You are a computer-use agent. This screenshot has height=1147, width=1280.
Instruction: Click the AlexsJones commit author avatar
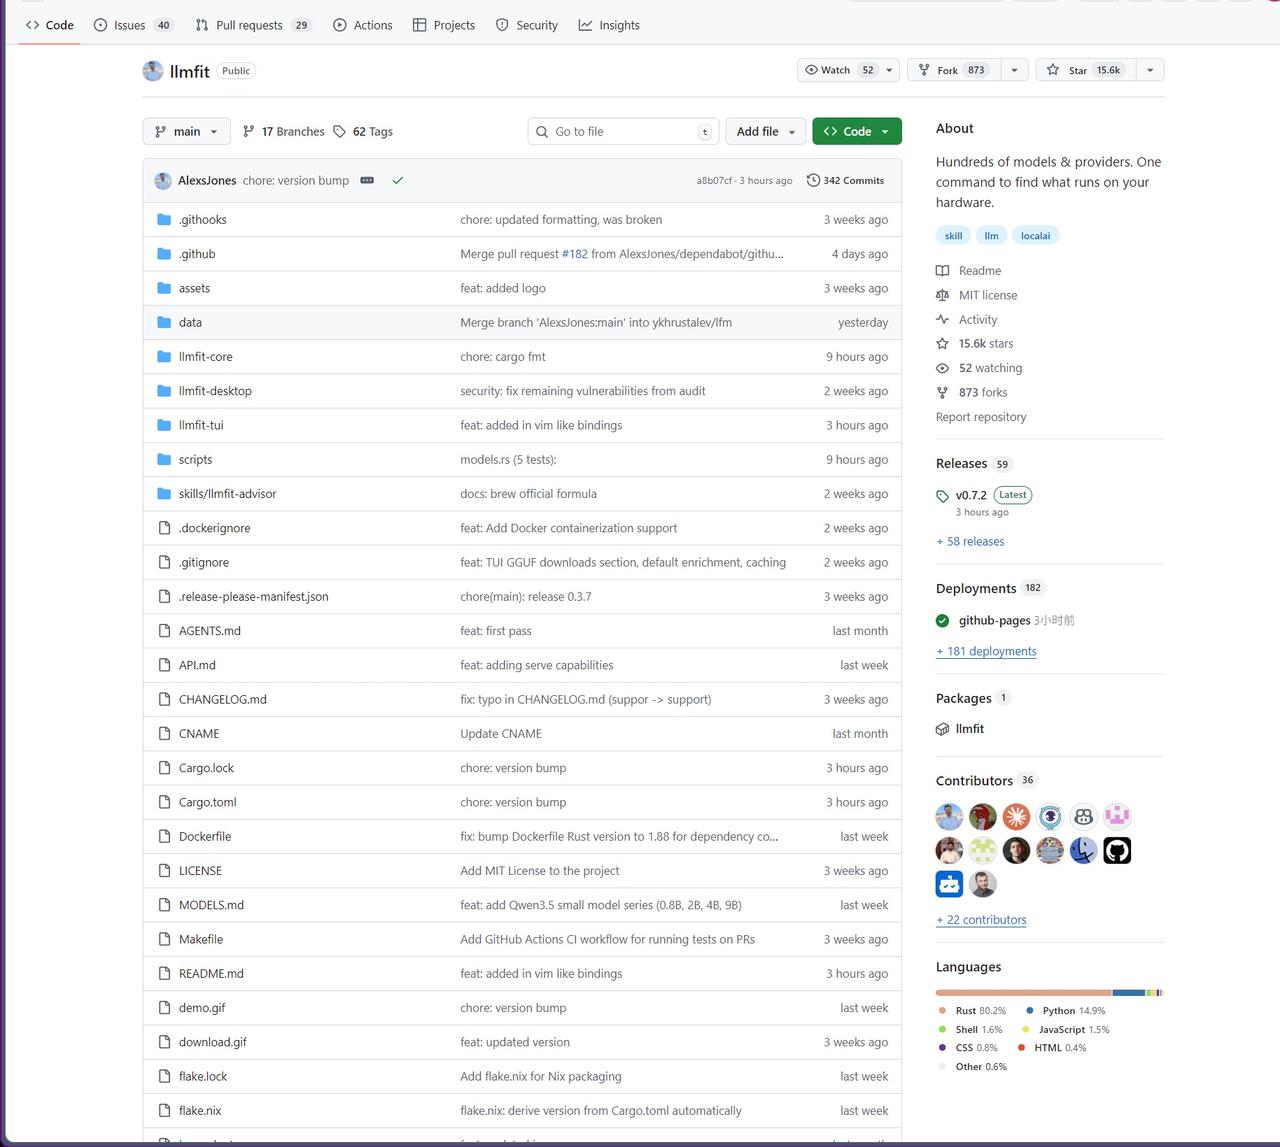(x=163, y=181)
